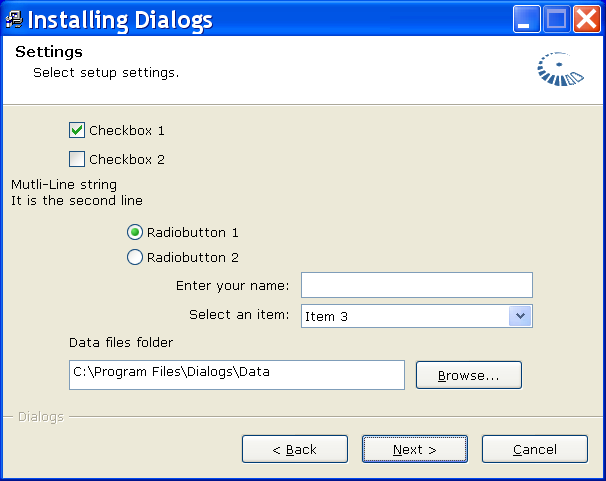The height and width of the screenshot is (481, 606).
Task: Click the blue disc logo in header
Action: (x=560, y=69)
